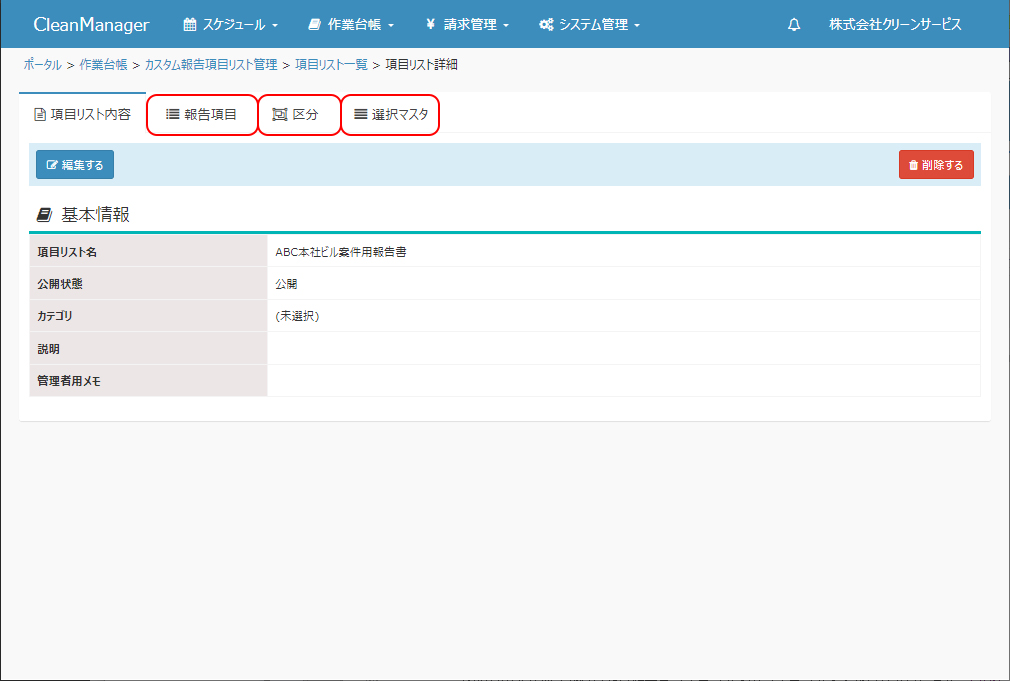The height and width of the screenshot is (681, 1010).
Task: Click the group icon on 区分 tab
Action: point(280,115)
